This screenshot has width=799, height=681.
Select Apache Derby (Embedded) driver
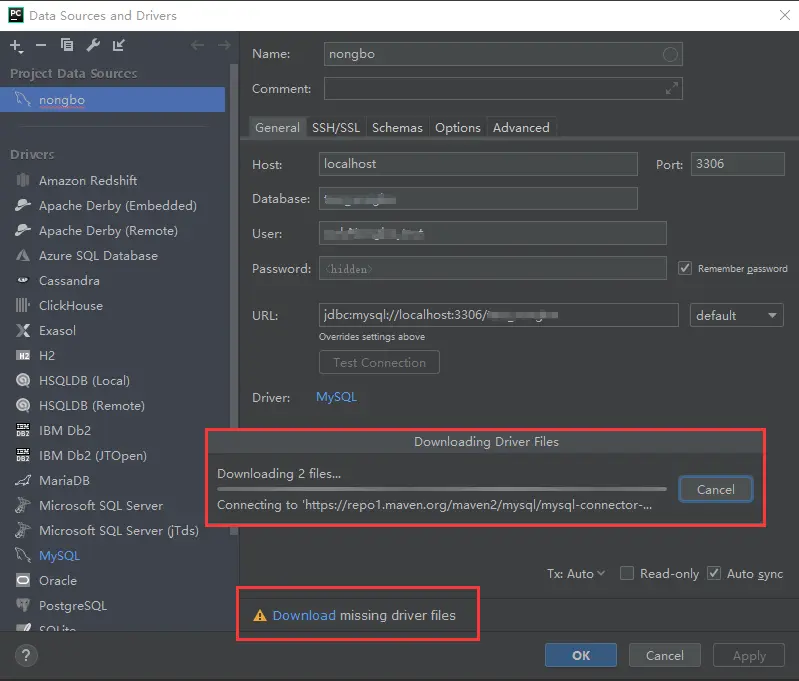[x=113, y=205]
